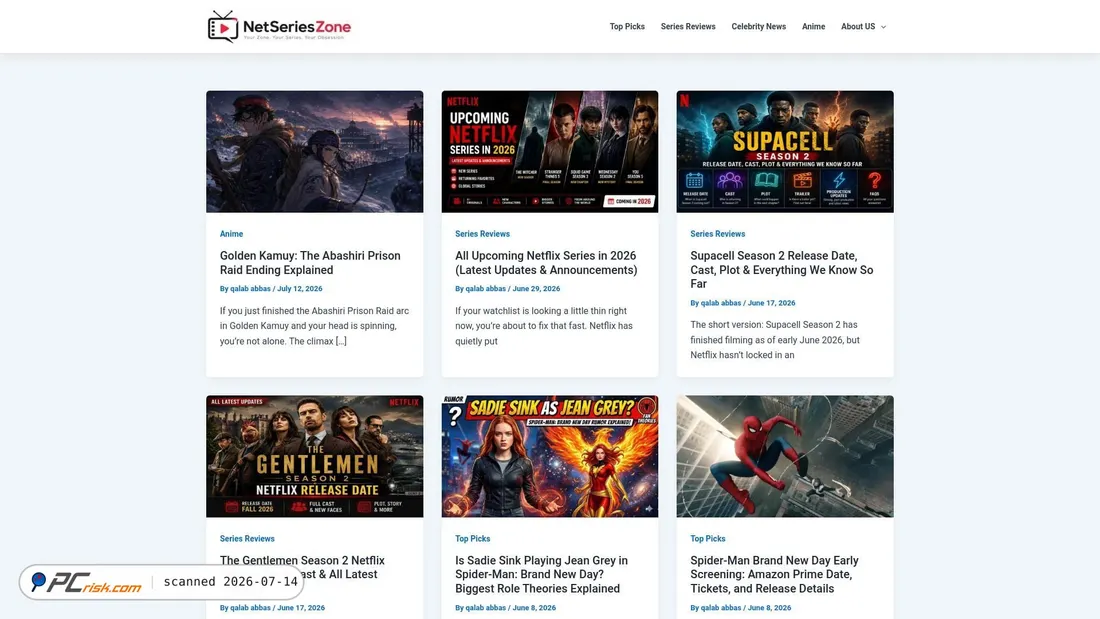Click the "If your watchlist is looking" excerpt
Viewport: 1100px width, 619px height.
pyautogui.click(x=544, y=326)
